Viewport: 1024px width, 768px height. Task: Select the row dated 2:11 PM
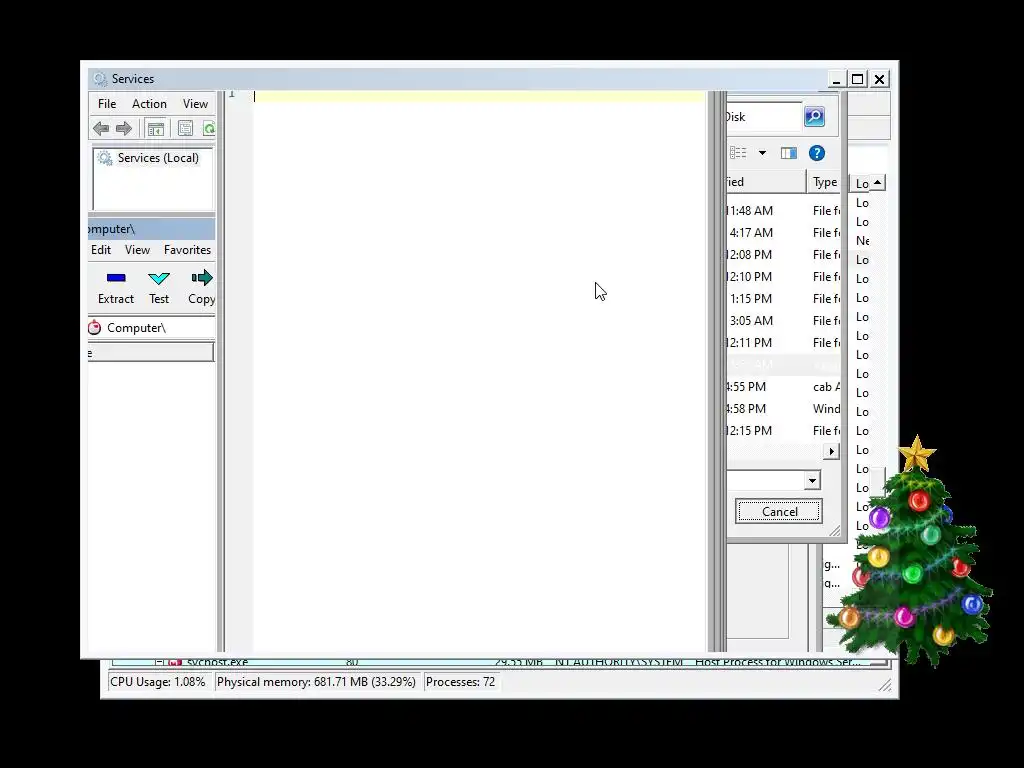click(x=784, y=343)
